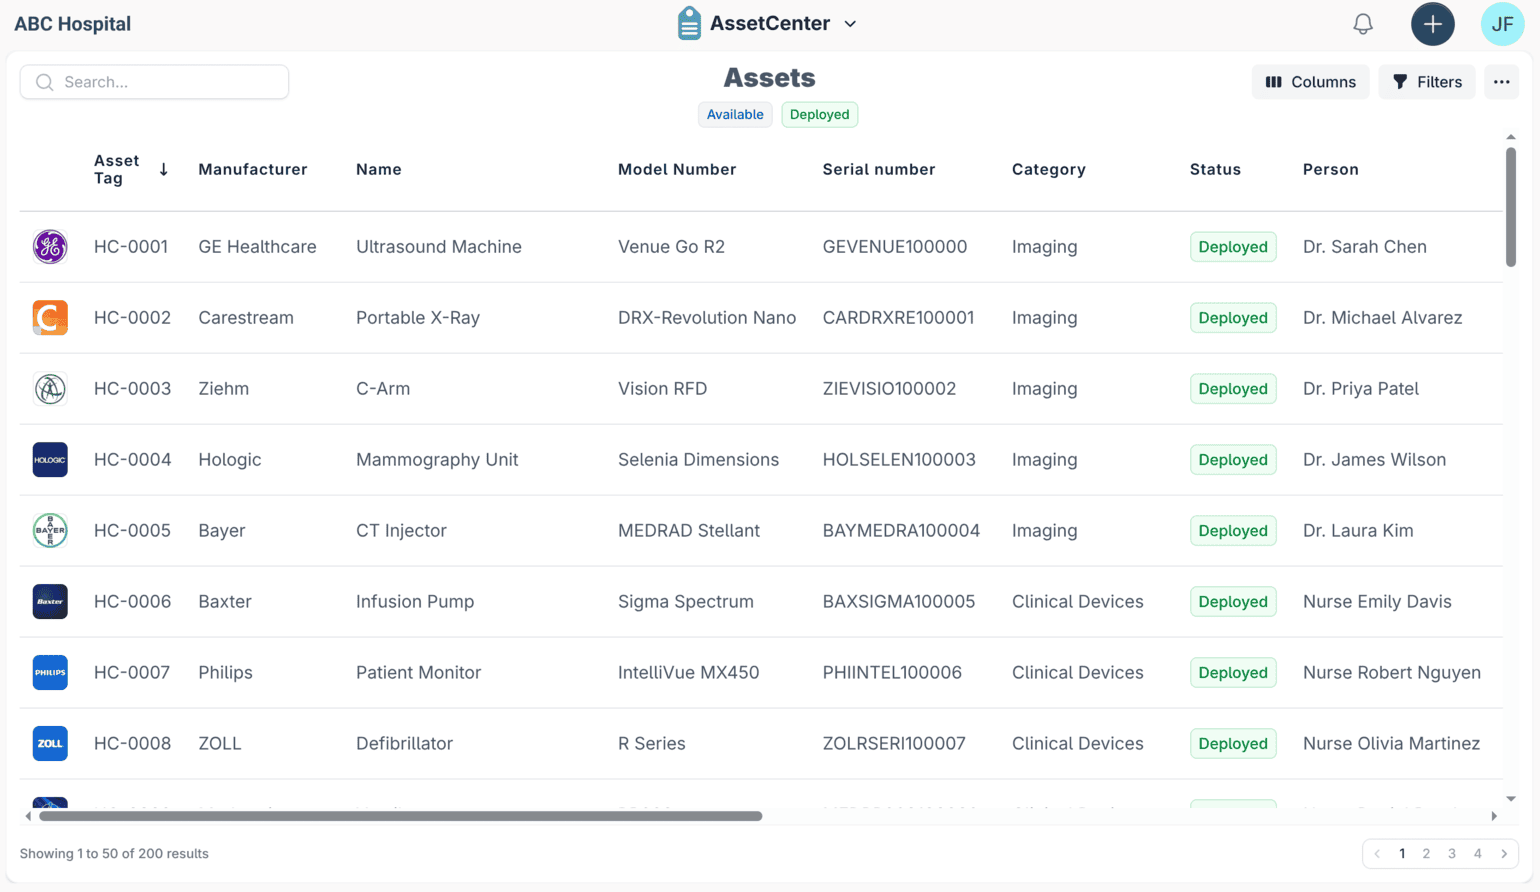Viewport: 1540px width, 892px height.
Task: Open the notifications bell
Action: [1363, 24]
